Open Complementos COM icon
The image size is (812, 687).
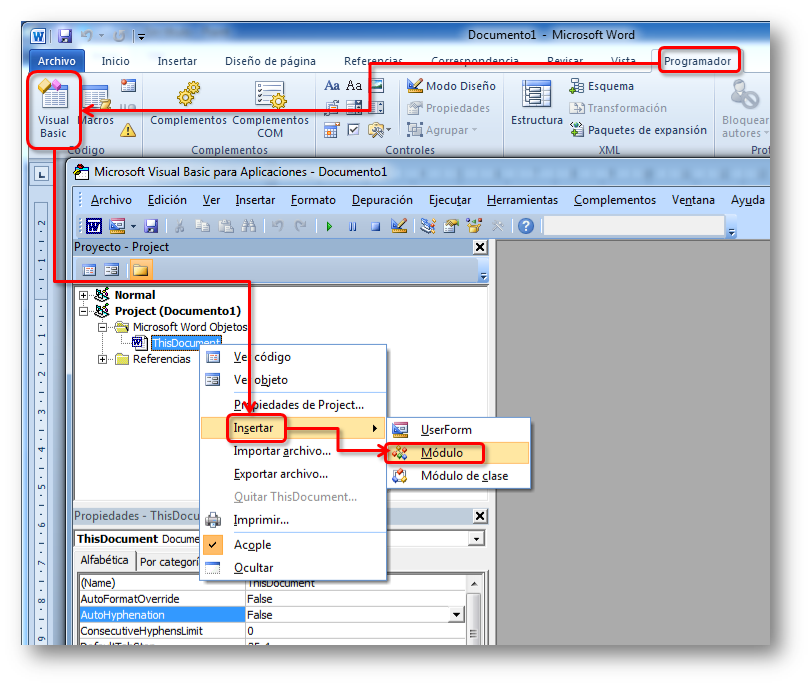coord(270,94)
